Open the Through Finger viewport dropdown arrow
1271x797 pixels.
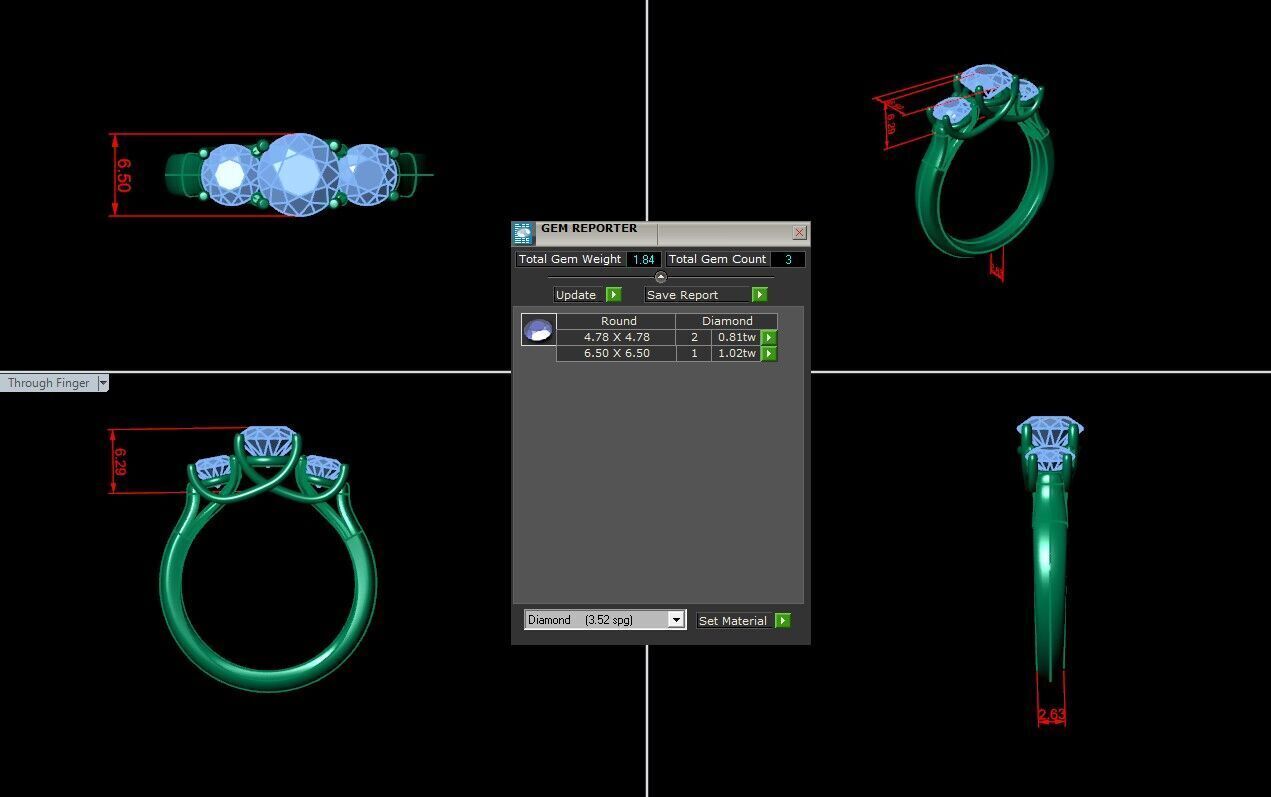103,383
